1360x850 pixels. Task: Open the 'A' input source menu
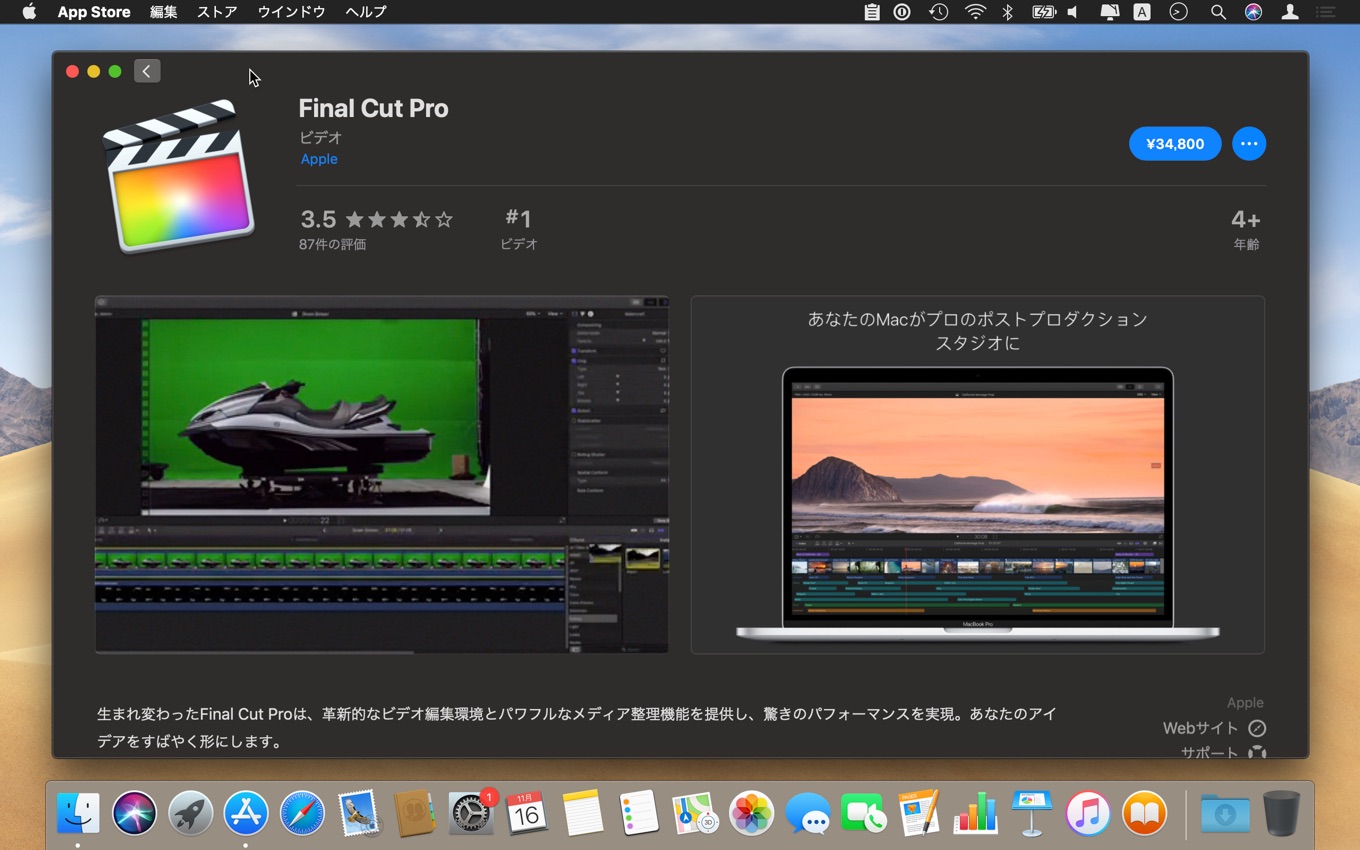1142,12
